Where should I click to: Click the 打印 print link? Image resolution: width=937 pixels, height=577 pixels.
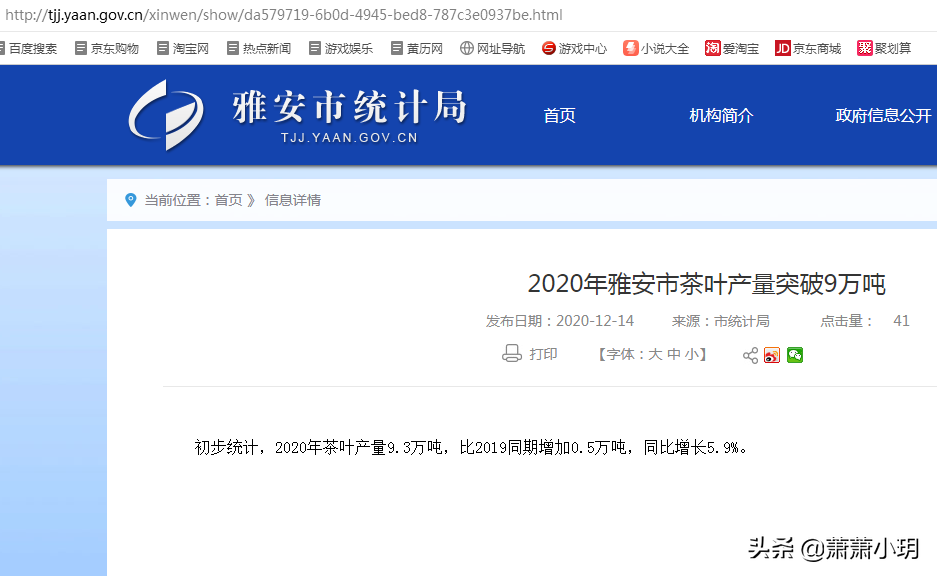coord(543,354)
